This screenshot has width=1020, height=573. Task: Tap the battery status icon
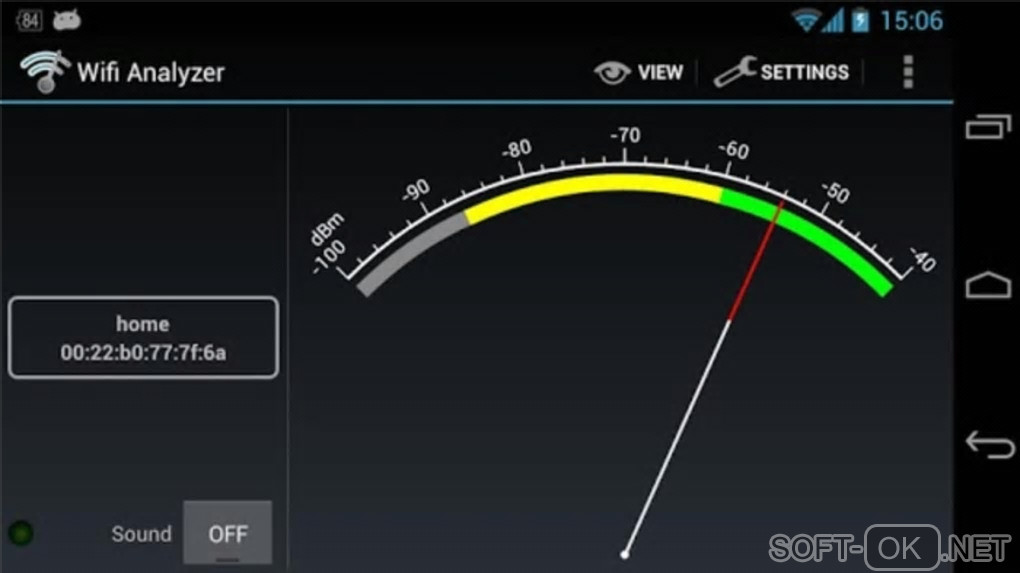pyautogui.click(x=860, y=20)
